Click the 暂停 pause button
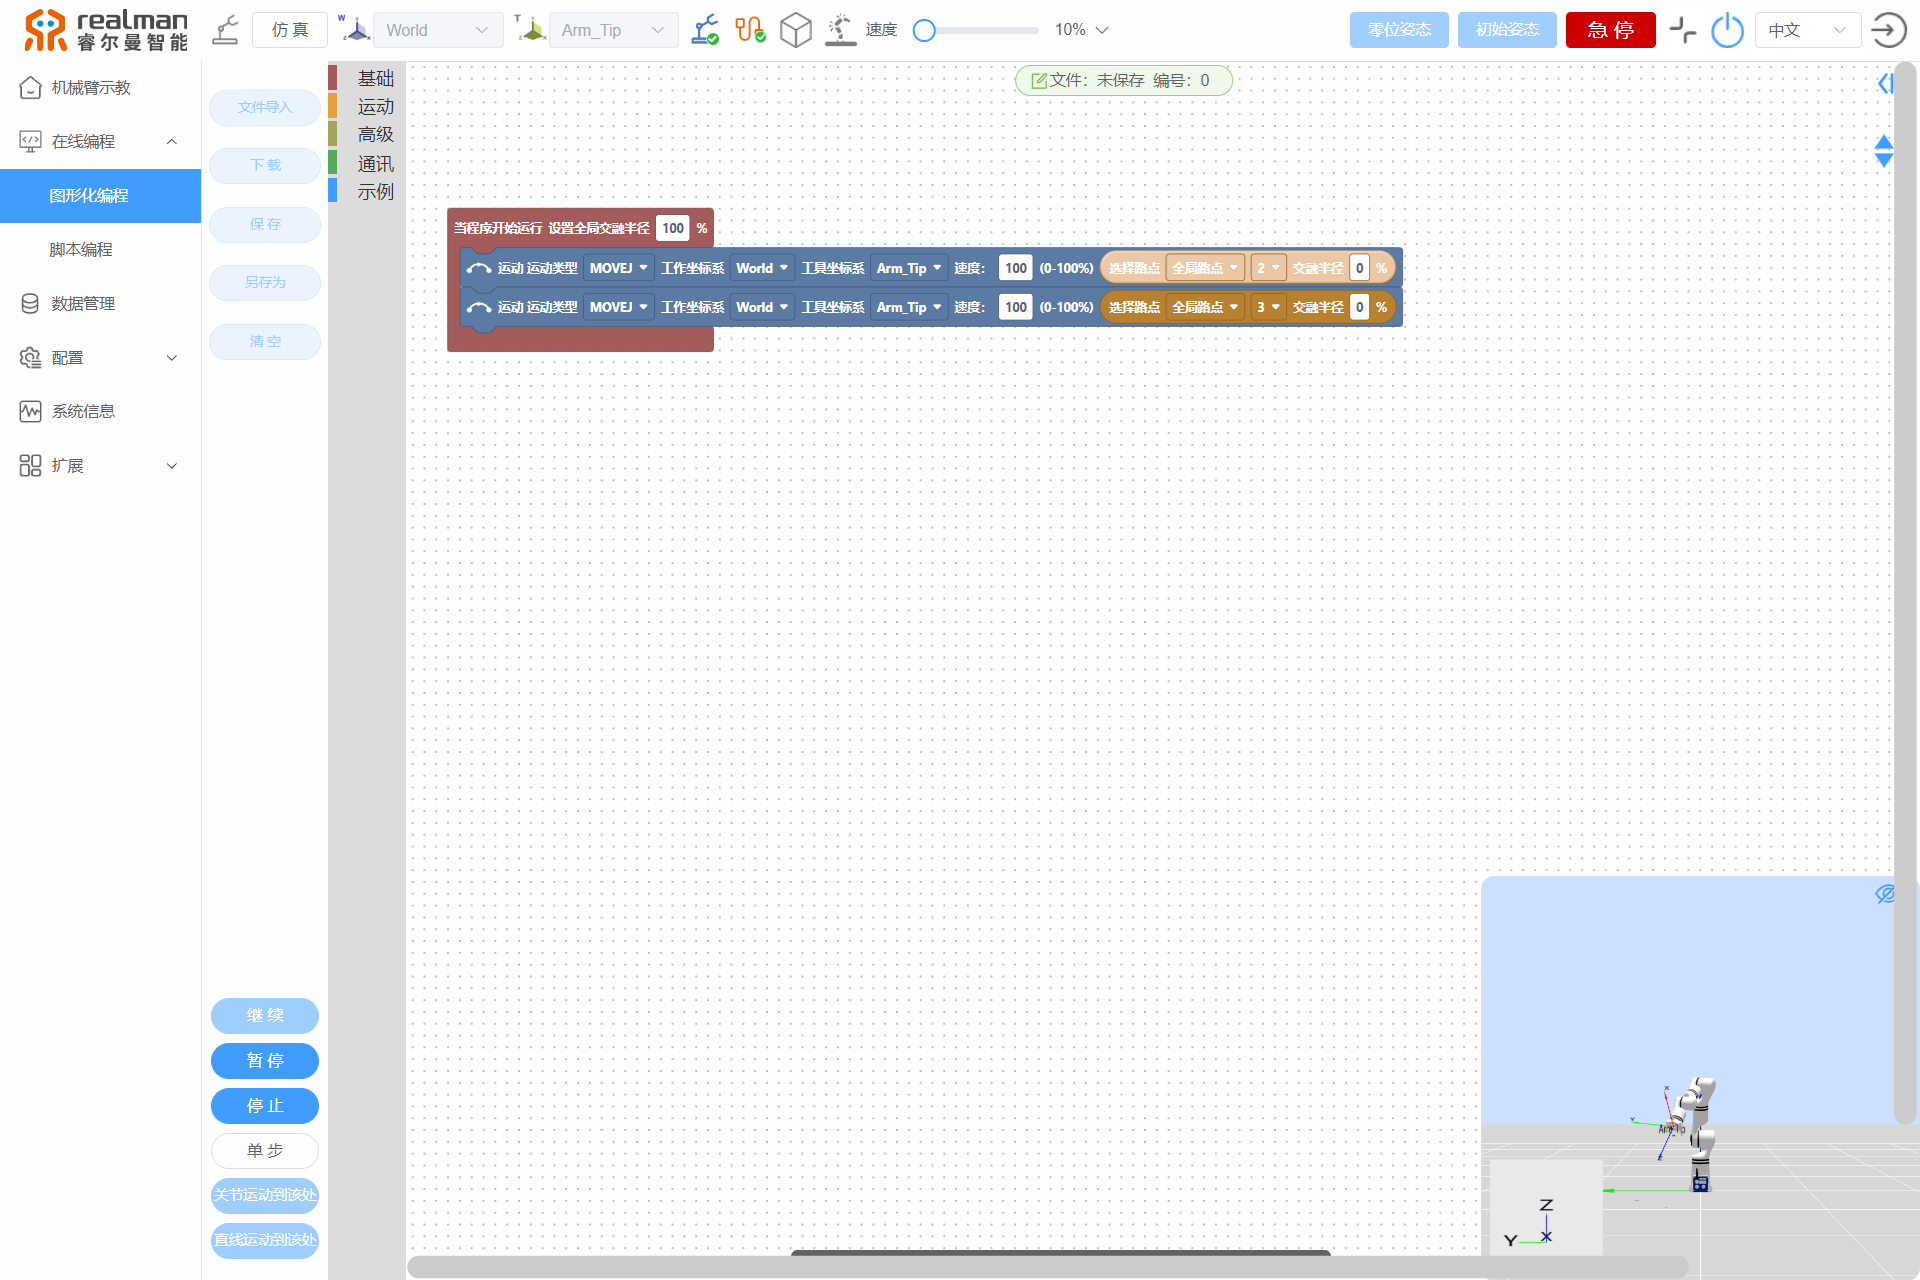1920x1280 pixels. click(x=265, y=1060)
